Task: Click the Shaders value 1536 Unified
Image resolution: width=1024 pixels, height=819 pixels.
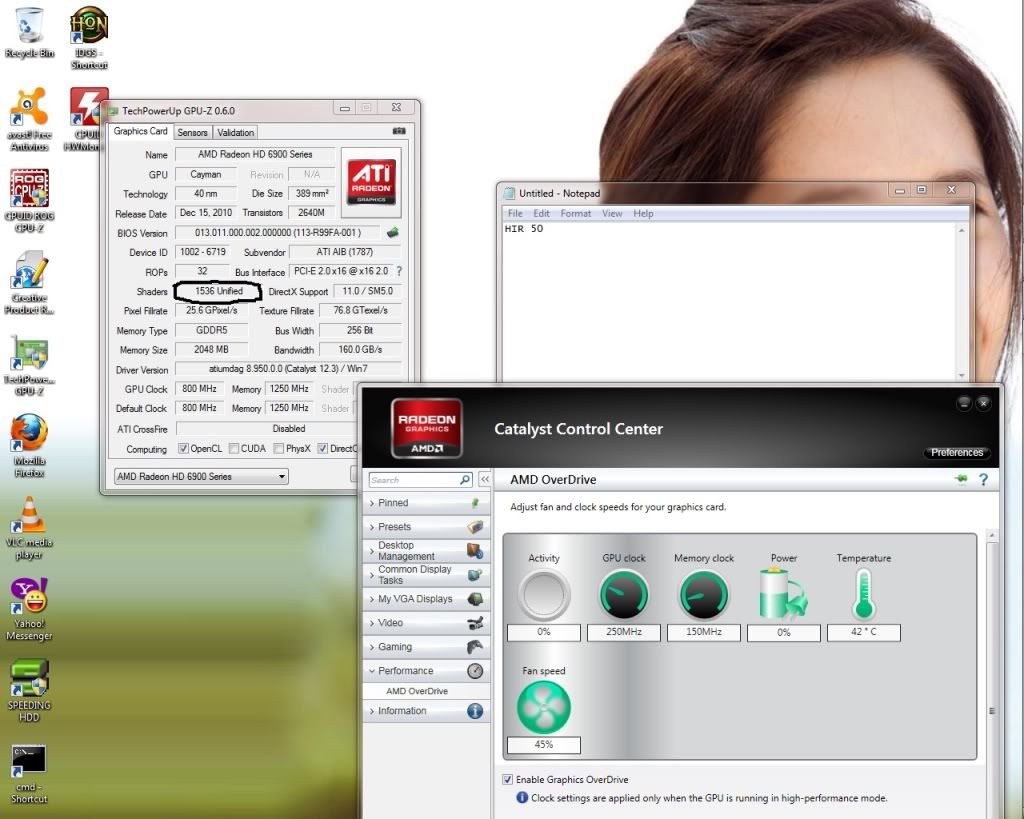Action: pos(219,291)
